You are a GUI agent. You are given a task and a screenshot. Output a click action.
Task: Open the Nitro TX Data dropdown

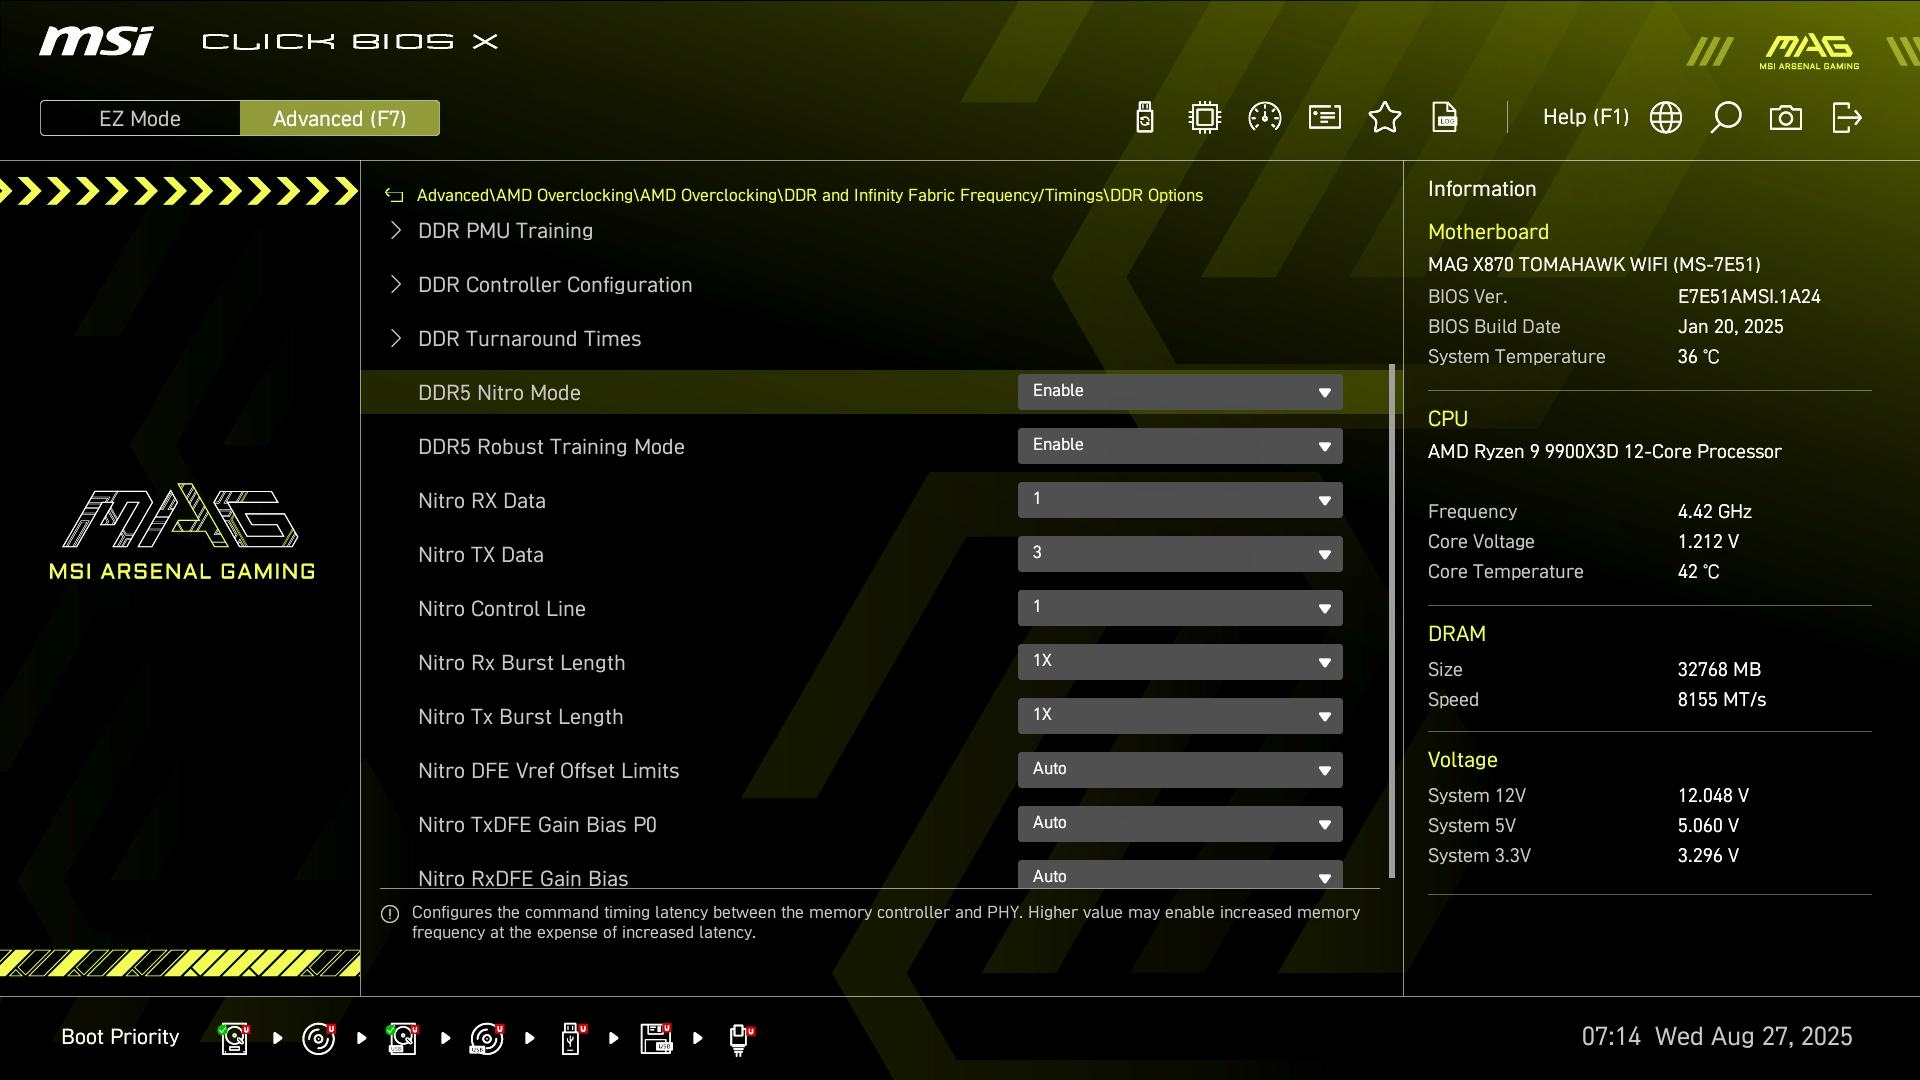tap(1180, 554)
